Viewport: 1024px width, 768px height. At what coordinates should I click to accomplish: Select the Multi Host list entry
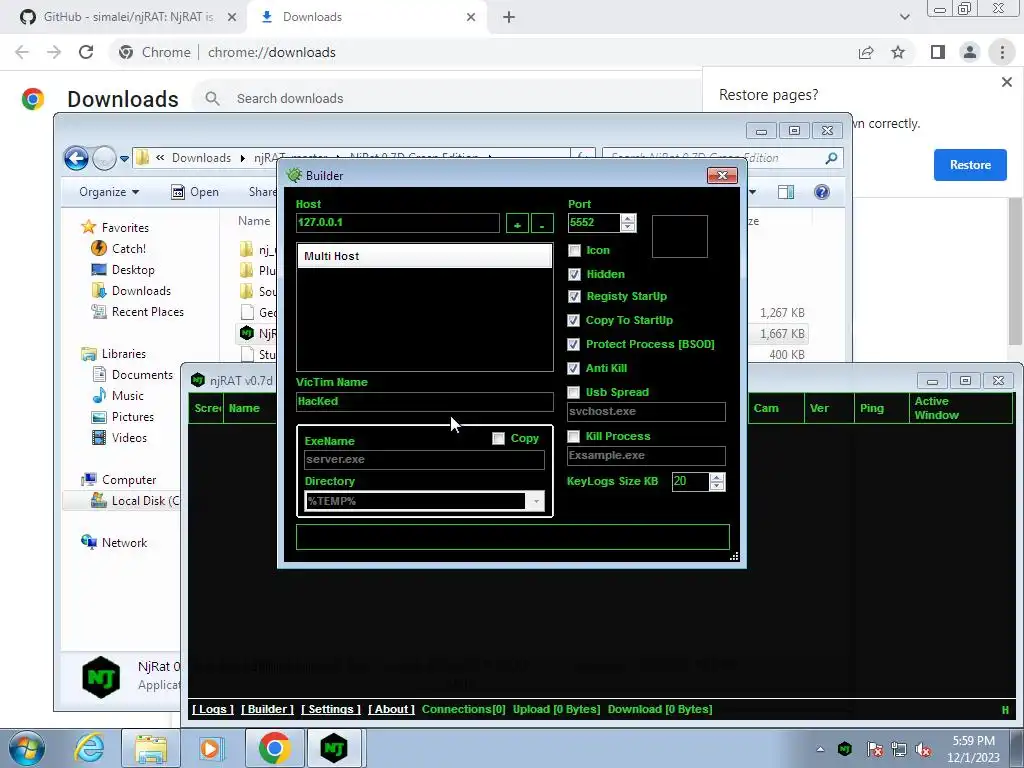click(x=424, y=257)
